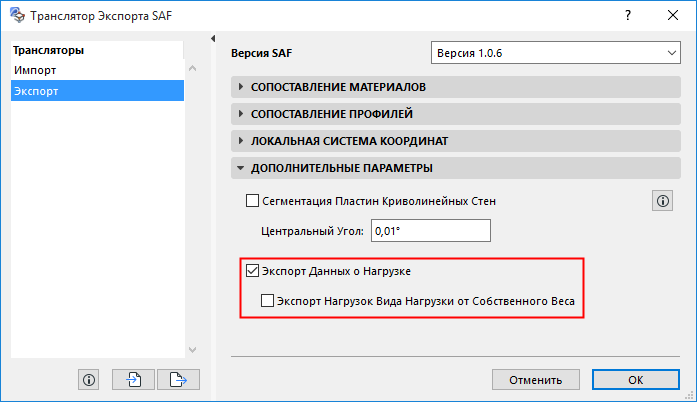Image resolution: width=697 pixels, height=402 pixels.
Task: Close the SAF translator dialog window
Action: 673,16
